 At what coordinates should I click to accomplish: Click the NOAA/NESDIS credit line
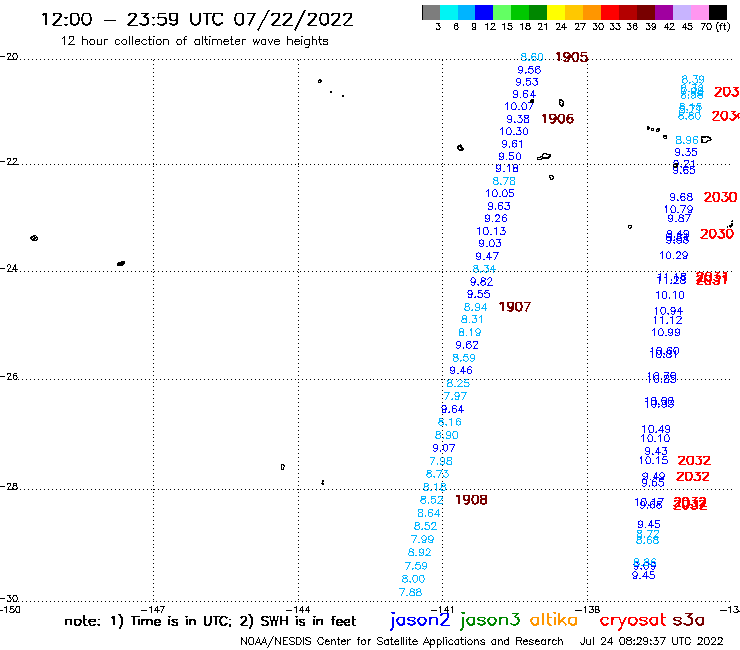pos(402,641)
